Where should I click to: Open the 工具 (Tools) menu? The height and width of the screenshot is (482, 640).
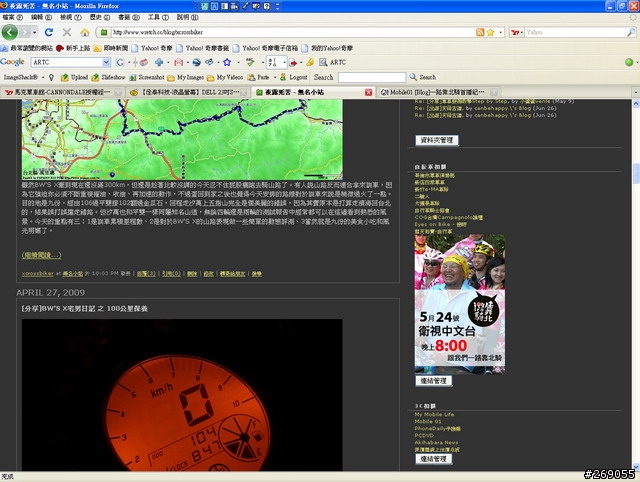158,17
